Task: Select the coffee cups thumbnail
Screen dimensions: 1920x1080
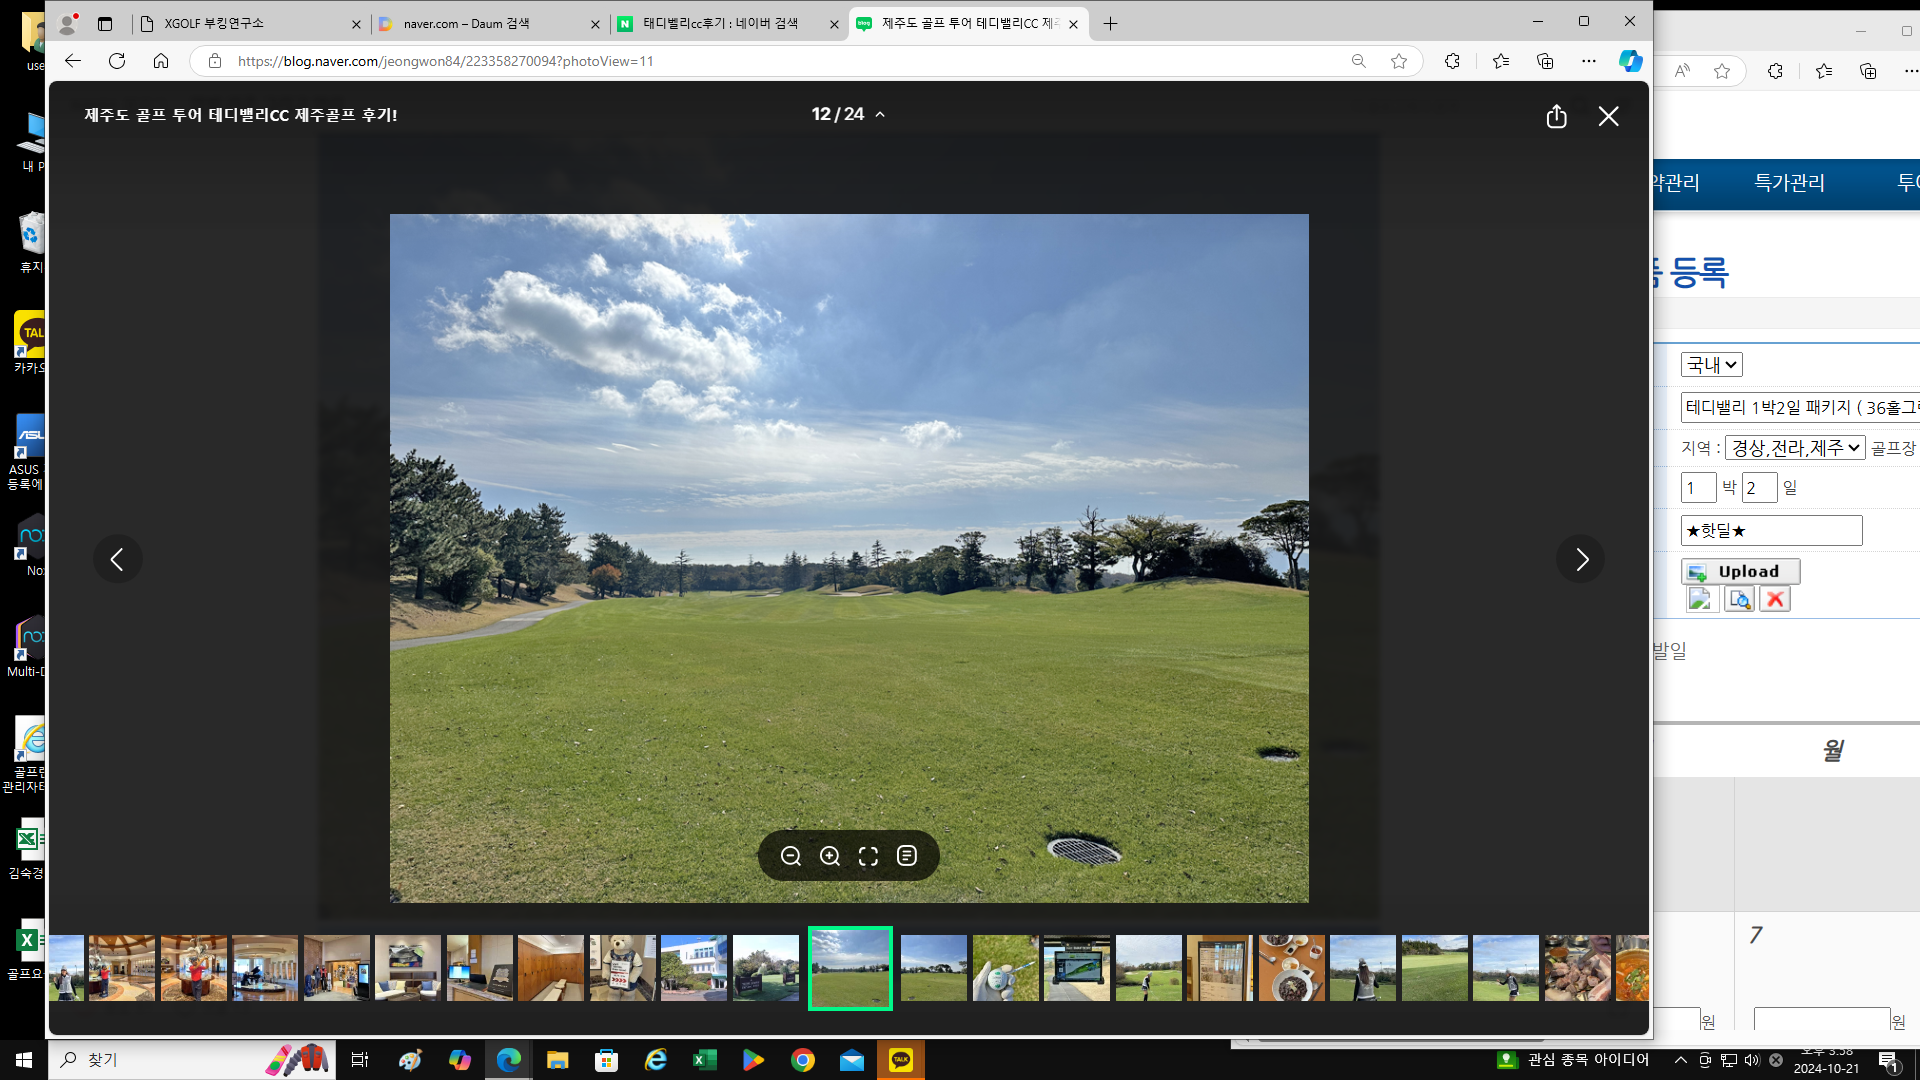Action: pyautogui.click(x=1291, y=968)
